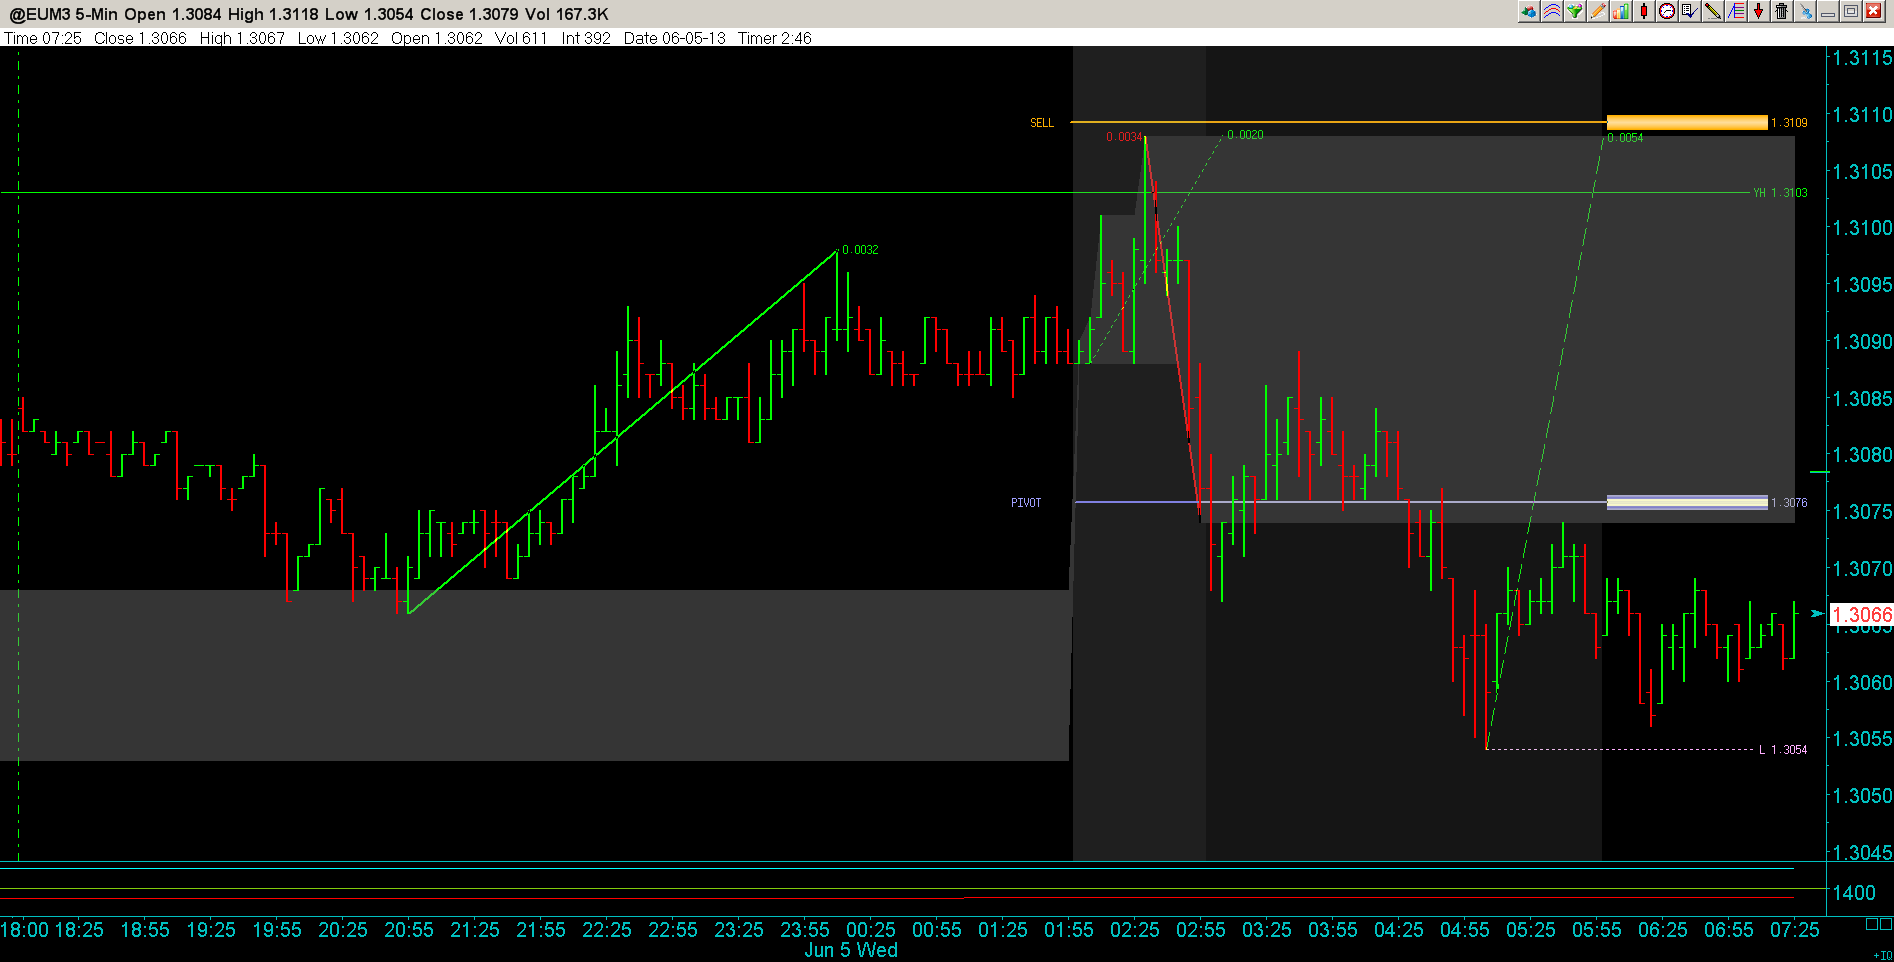Close the chart with red X
This screenshot has width=1894, height=962.
[x=1874, y=12]
